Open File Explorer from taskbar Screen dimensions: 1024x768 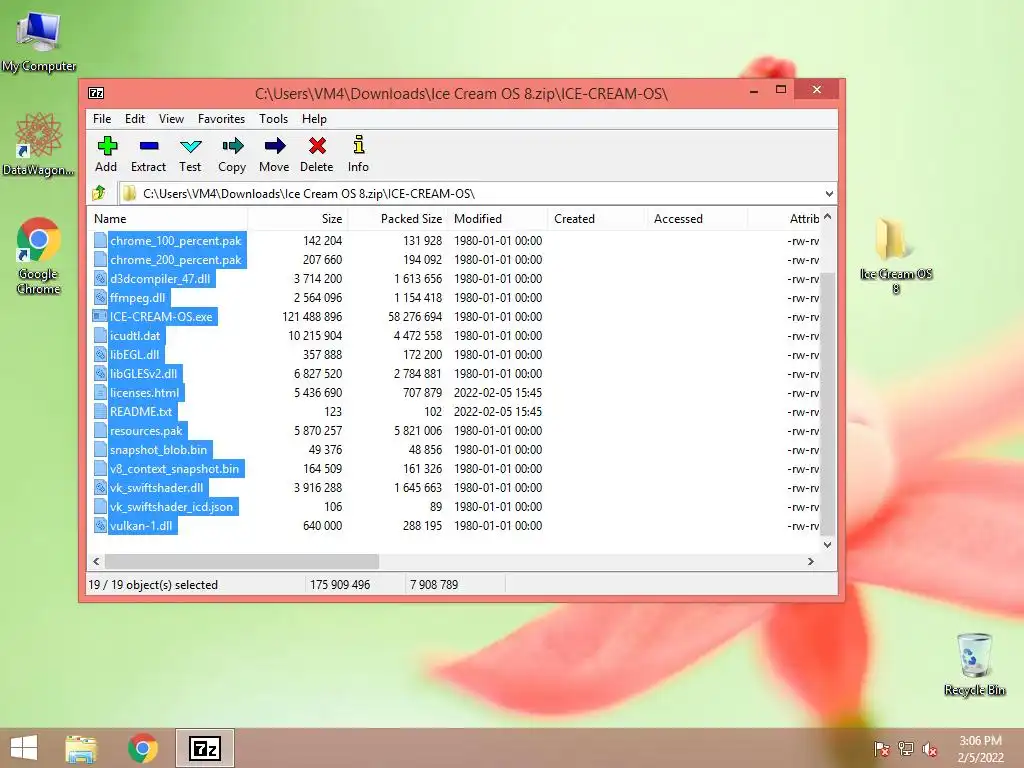point(81,748)
